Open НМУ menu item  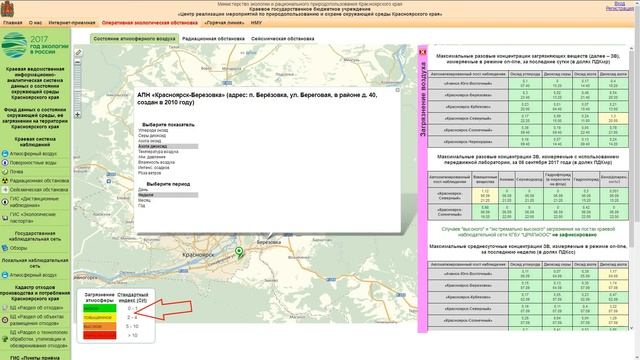(256, 23)
